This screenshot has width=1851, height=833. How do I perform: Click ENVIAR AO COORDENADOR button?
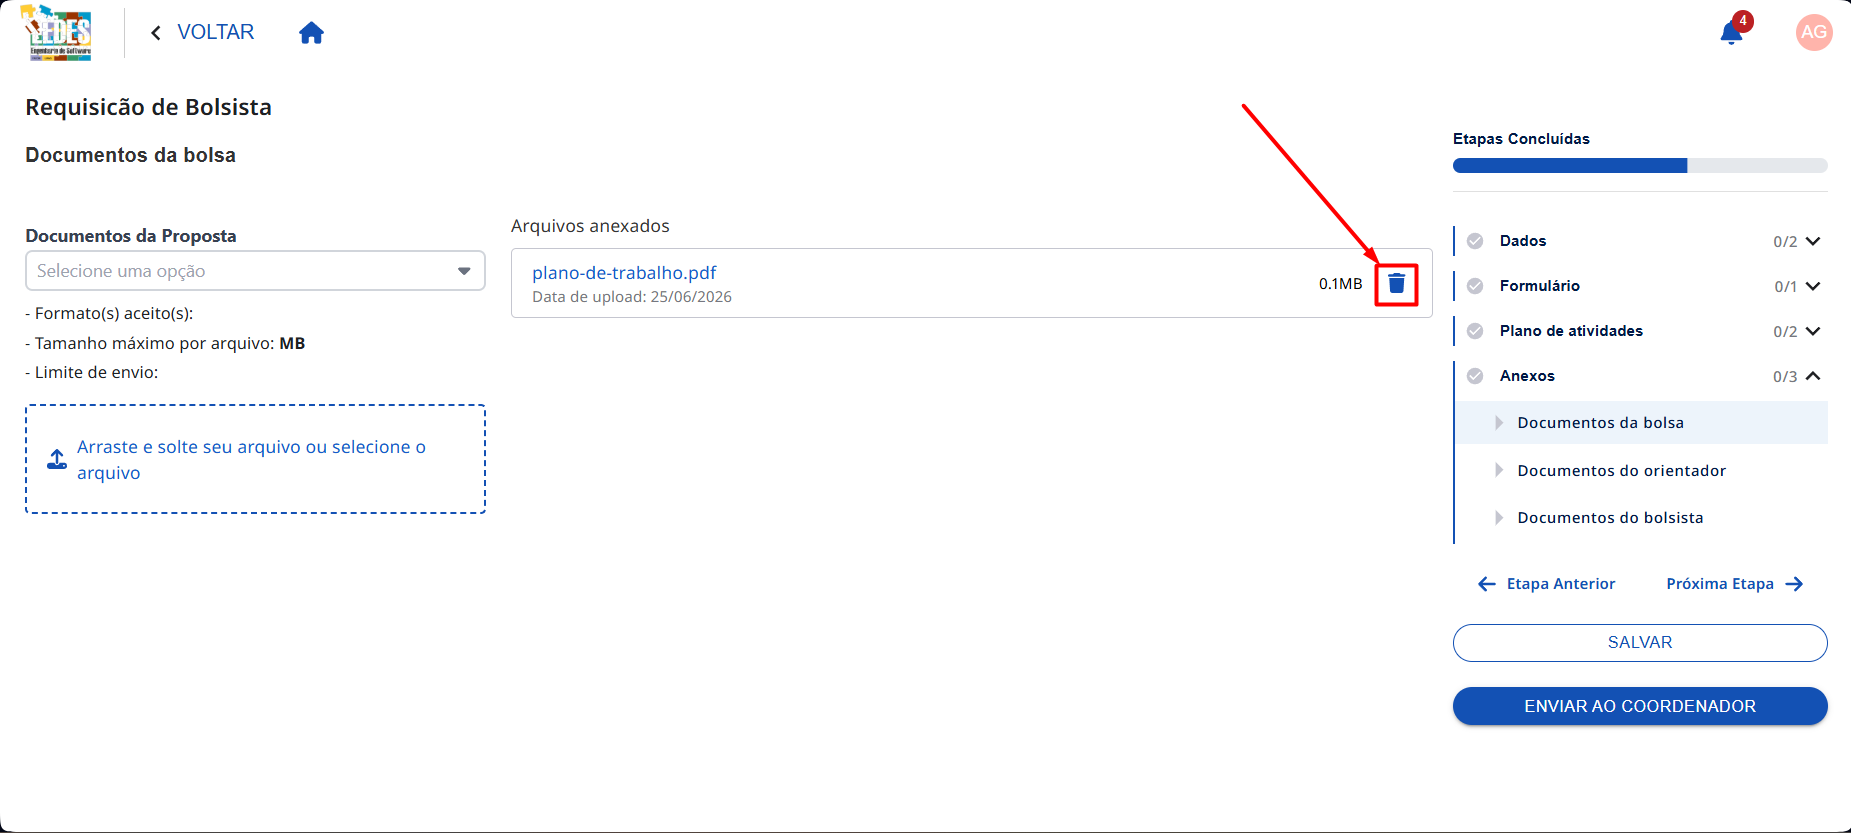click(1640, 706)
